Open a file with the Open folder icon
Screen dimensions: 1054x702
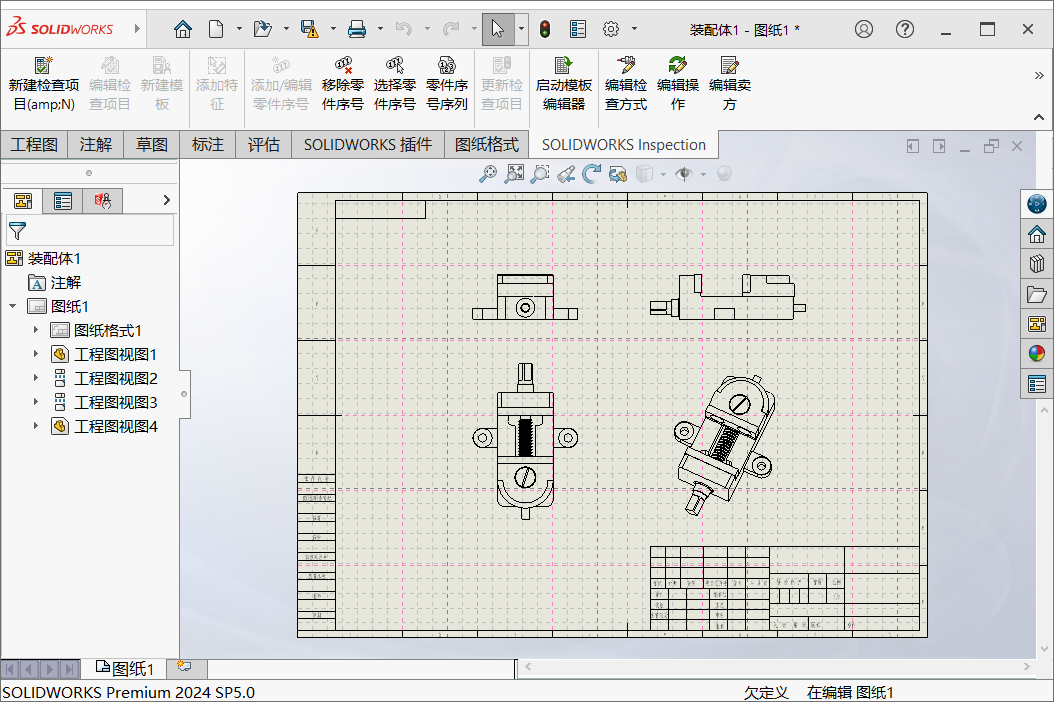(262, 29)
